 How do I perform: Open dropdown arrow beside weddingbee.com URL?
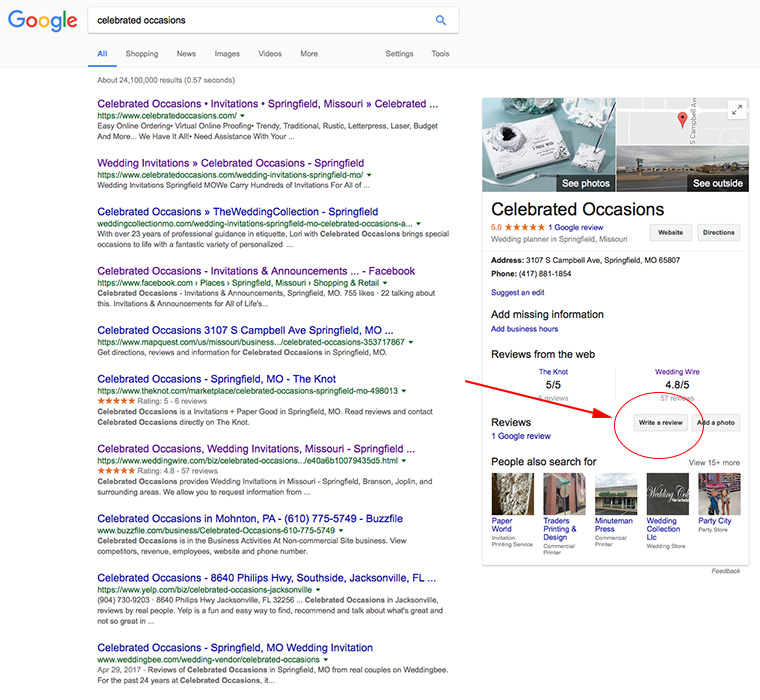(326, 660)
